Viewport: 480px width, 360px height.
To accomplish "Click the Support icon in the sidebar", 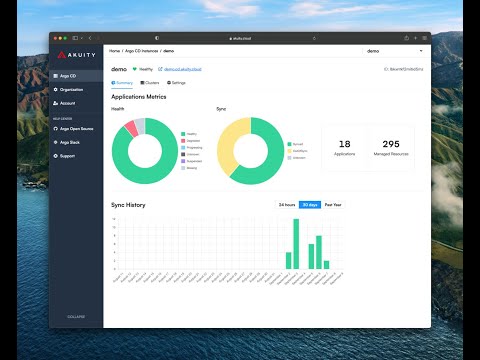I will [x=56, y=156].
